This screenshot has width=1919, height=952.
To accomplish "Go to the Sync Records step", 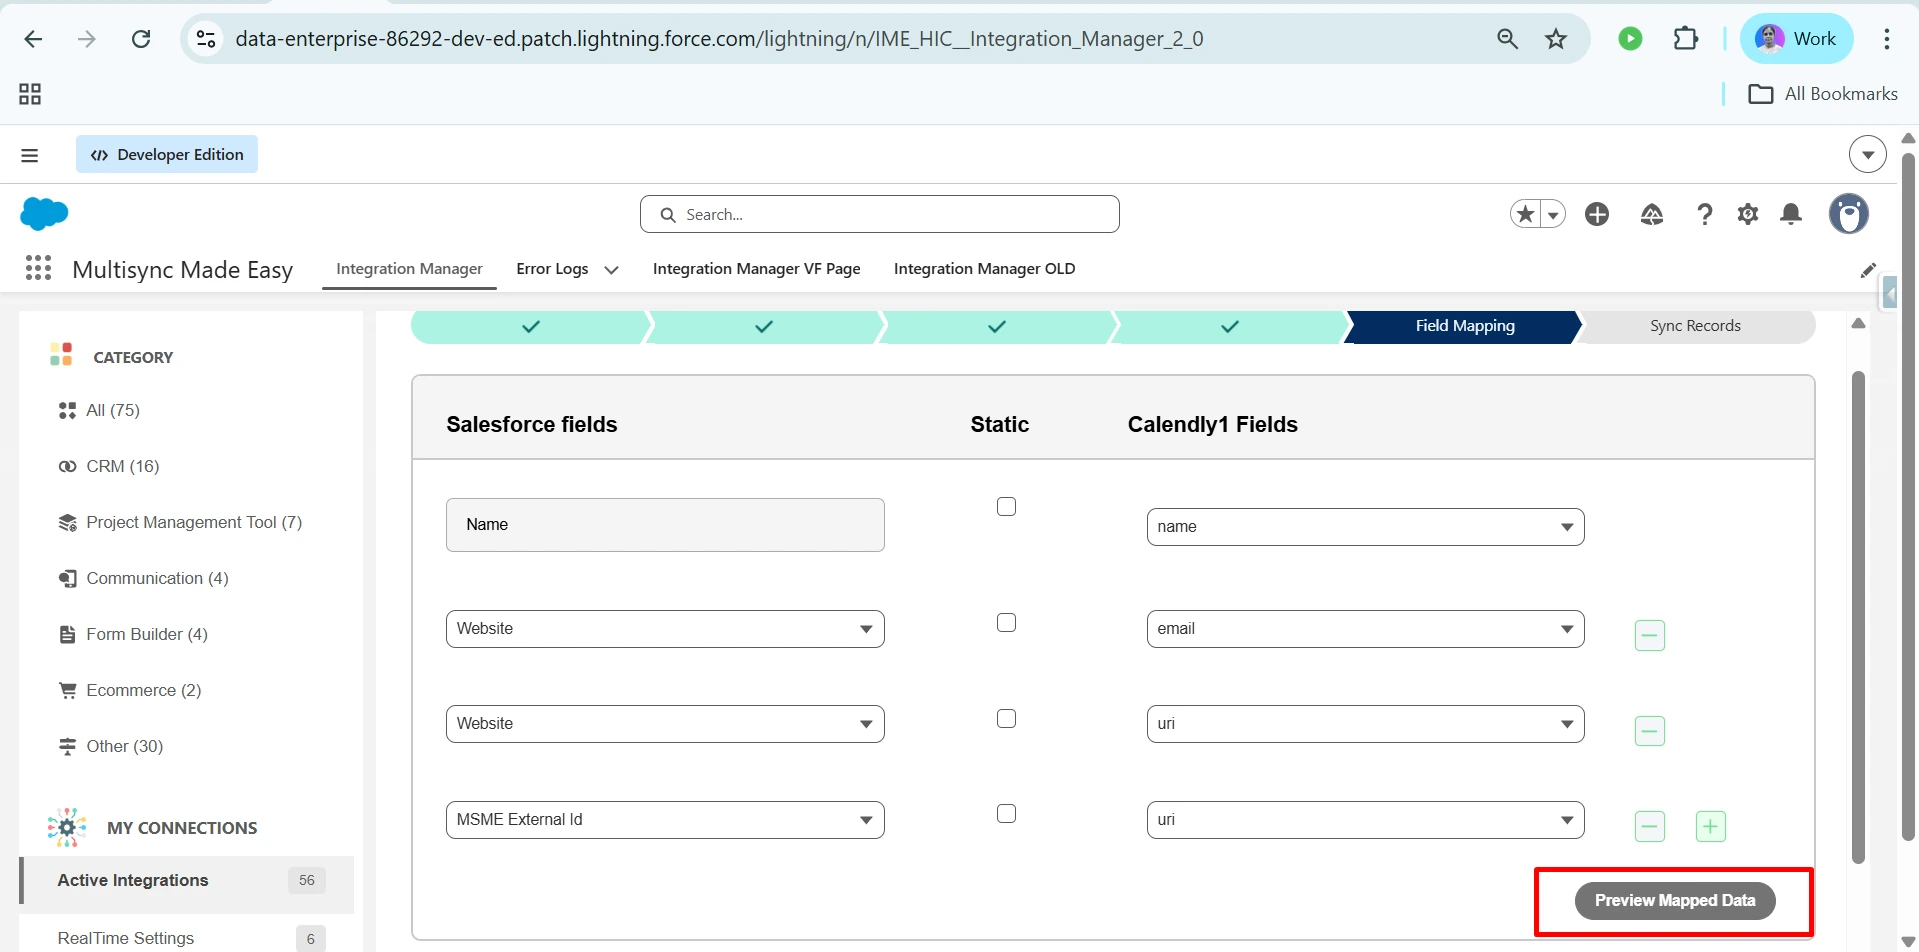I will click(x=1695, y=326).
